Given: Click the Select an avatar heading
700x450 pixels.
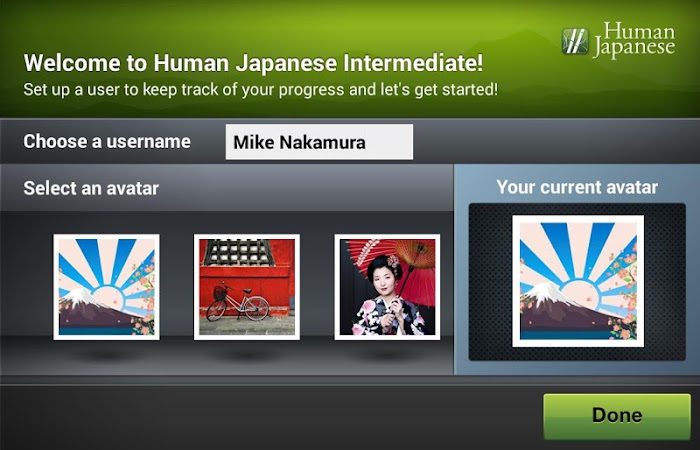Looking at the screenshot, I should 91,188.
